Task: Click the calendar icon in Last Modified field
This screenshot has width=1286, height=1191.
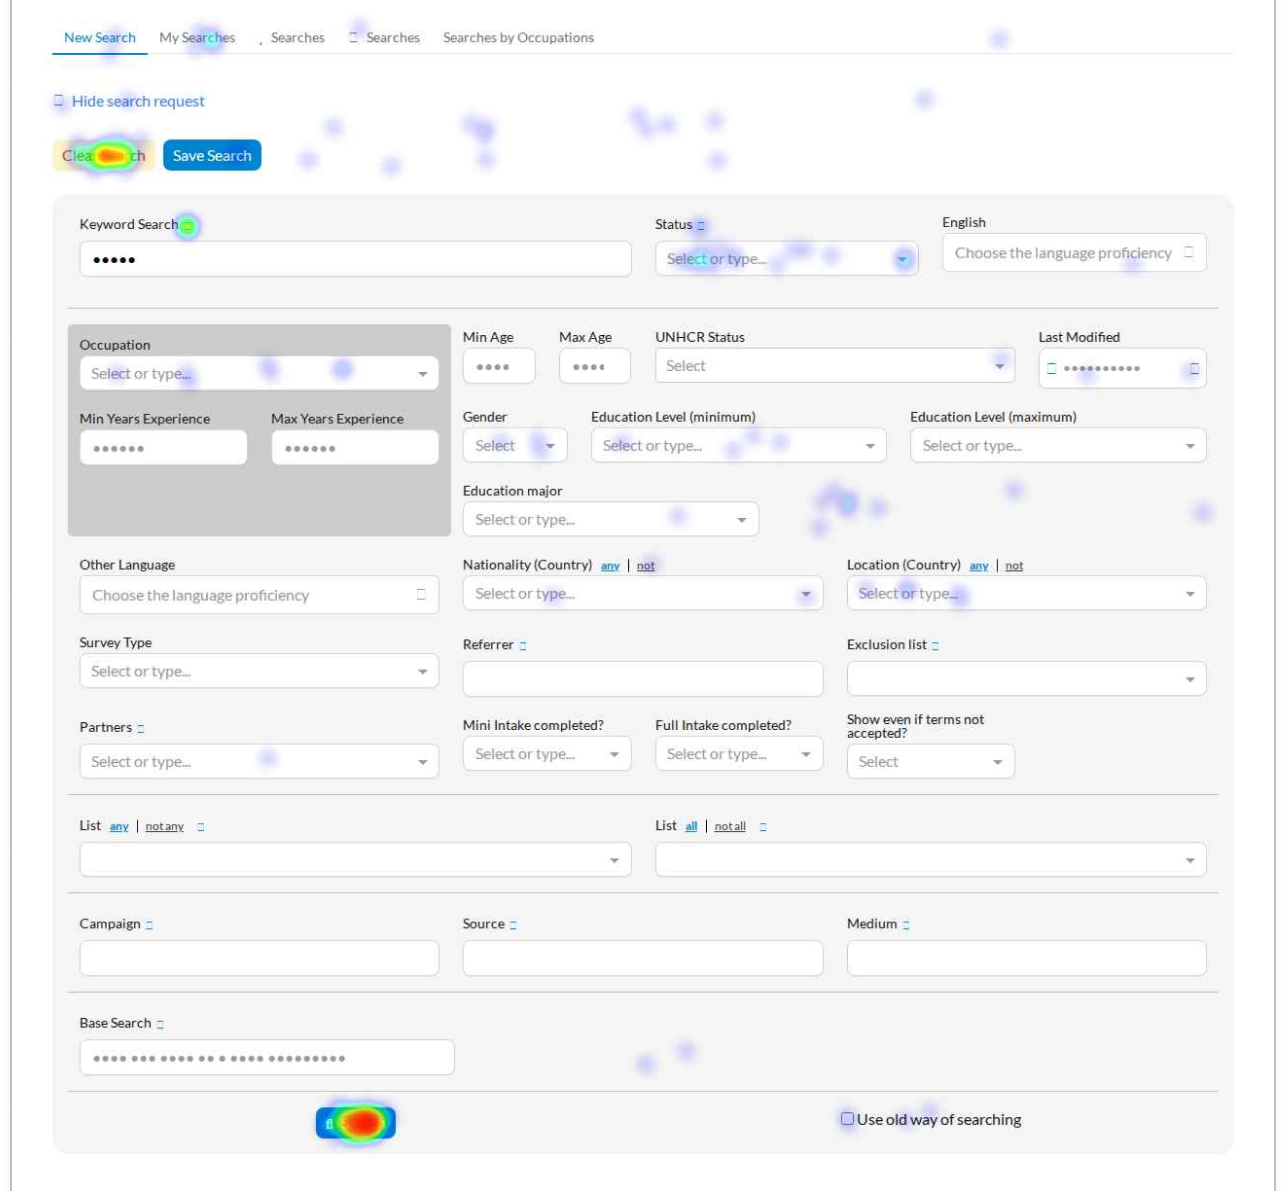Action: point(1050,368)
